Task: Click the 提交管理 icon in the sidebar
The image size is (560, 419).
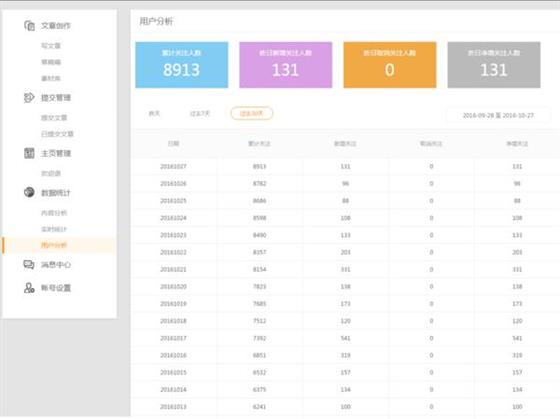Action: point(29,98)
